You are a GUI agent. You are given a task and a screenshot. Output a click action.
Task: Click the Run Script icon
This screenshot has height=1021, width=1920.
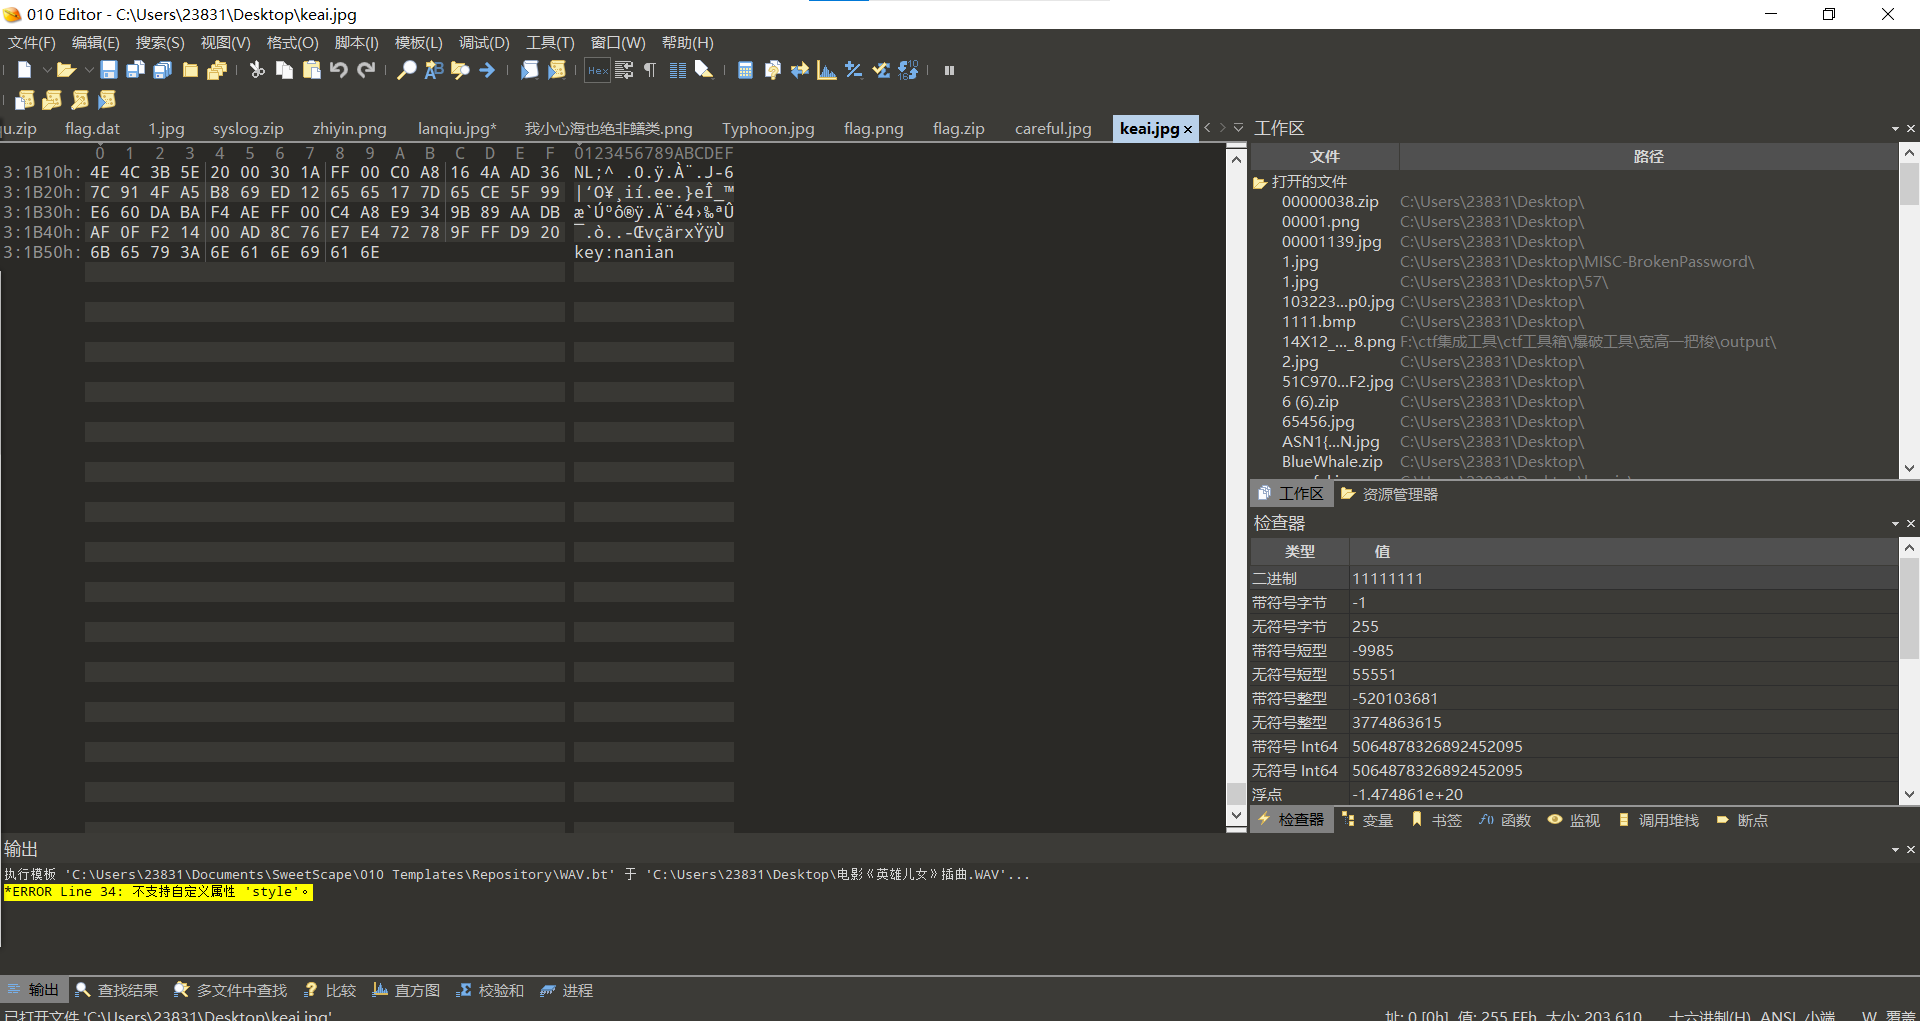click(530, 70)
